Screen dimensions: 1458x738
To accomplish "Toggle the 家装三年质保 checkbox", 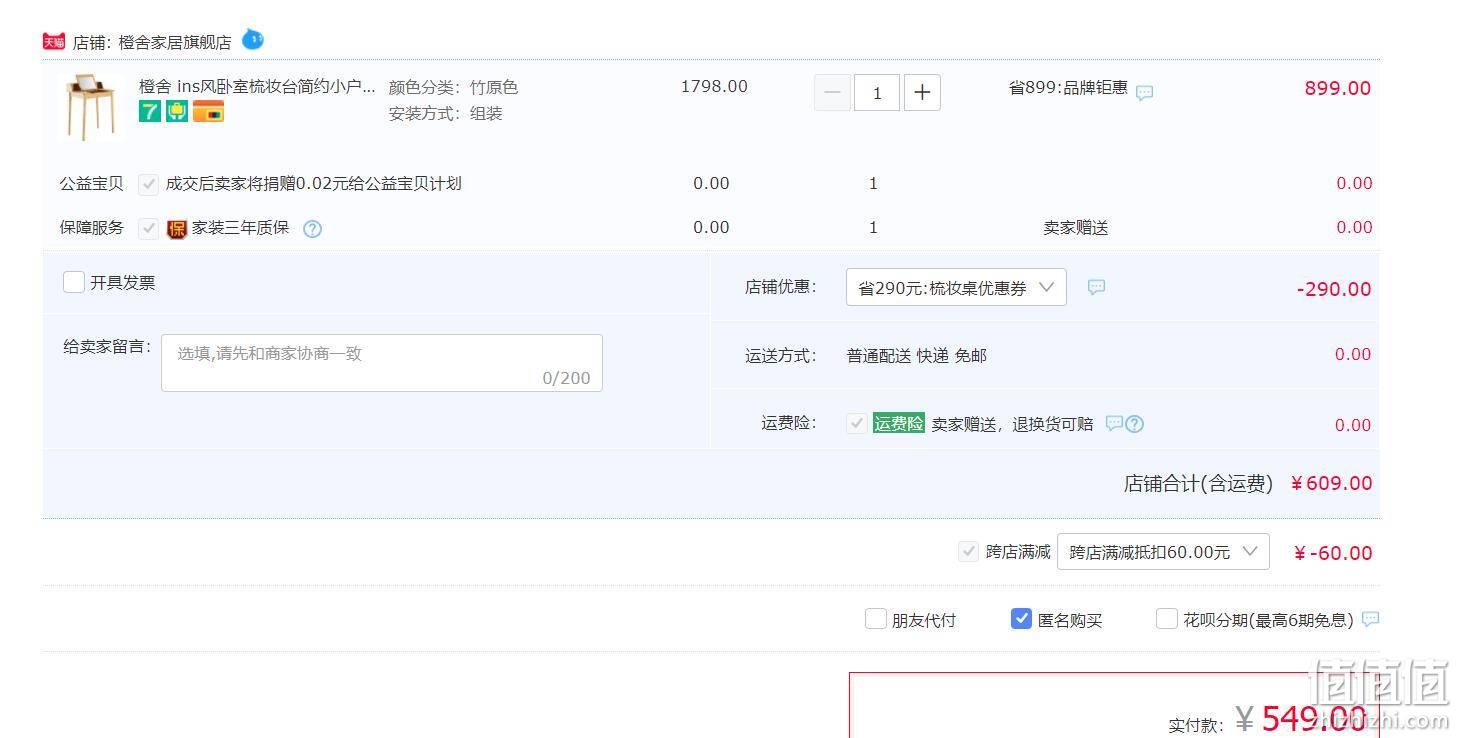I will (x=149, y=228).
